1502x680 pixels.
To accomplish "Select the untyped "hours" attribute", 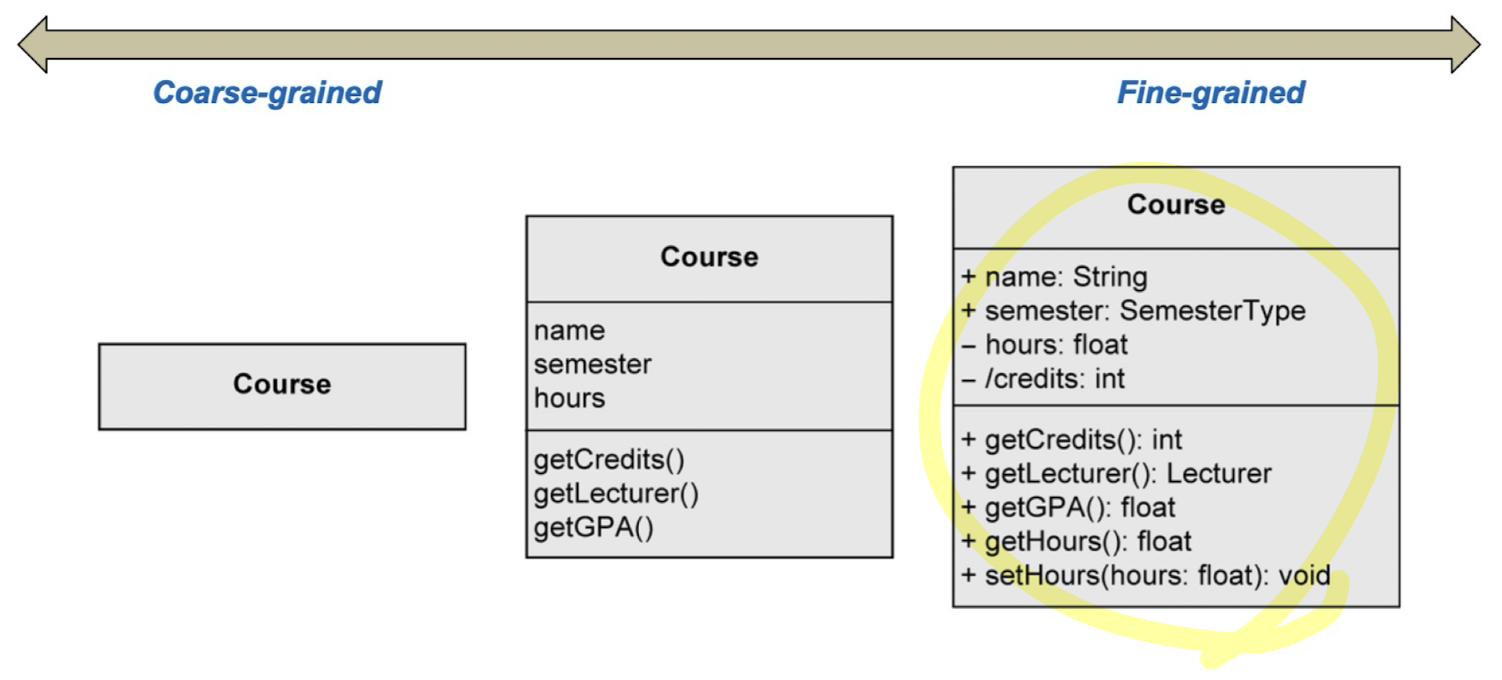I will (569, 398).
